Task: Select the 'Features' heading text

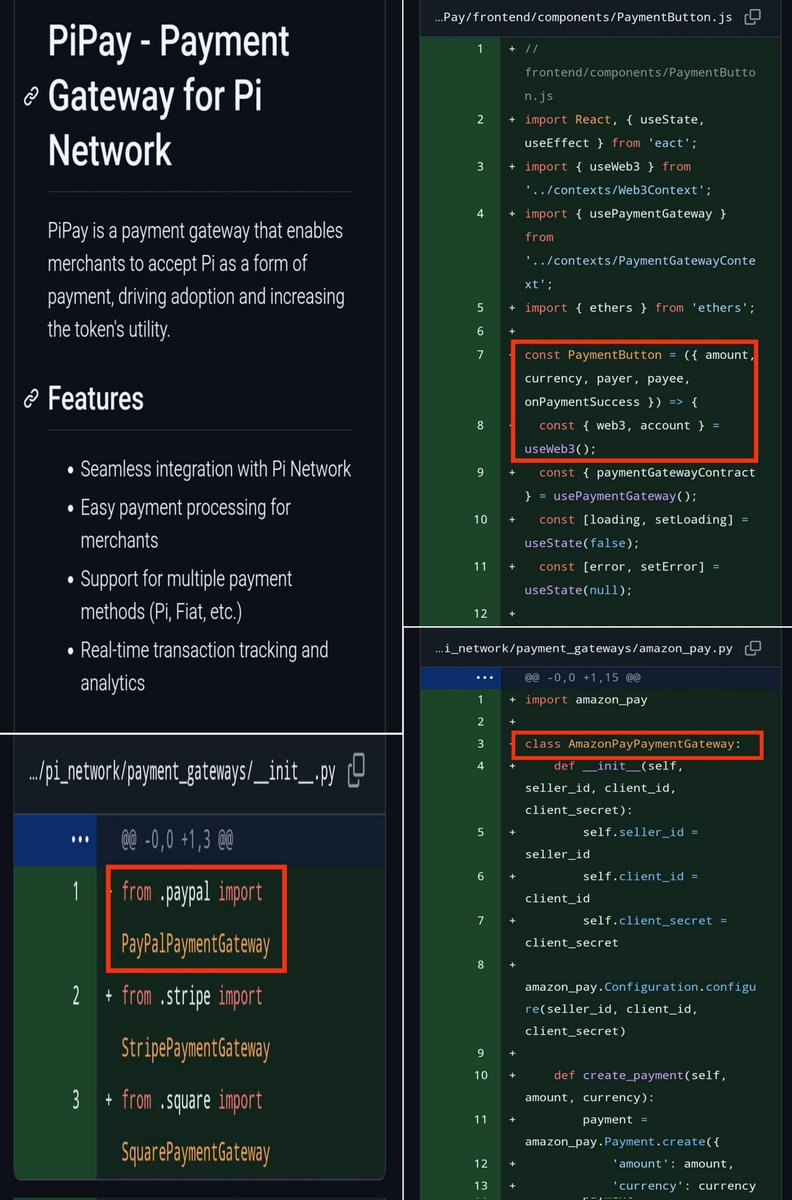Action: 96,399
